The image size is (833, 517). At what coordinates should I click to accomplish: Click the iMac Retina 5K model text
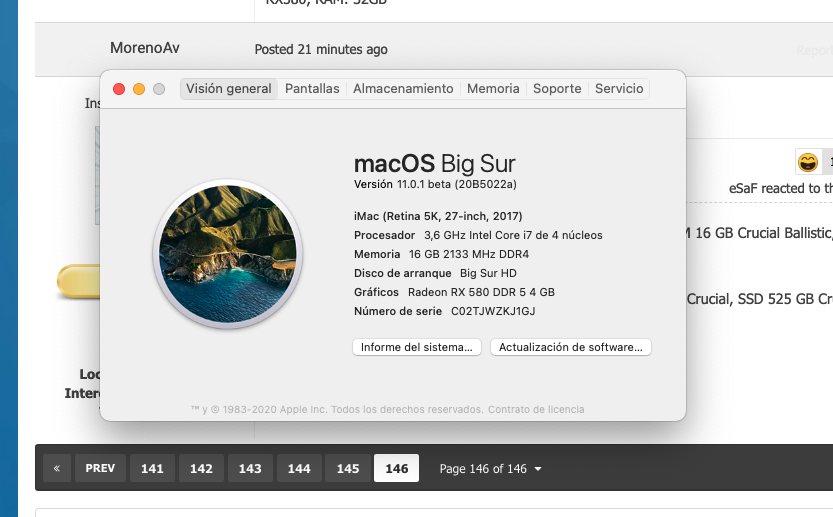coord(438,216)
